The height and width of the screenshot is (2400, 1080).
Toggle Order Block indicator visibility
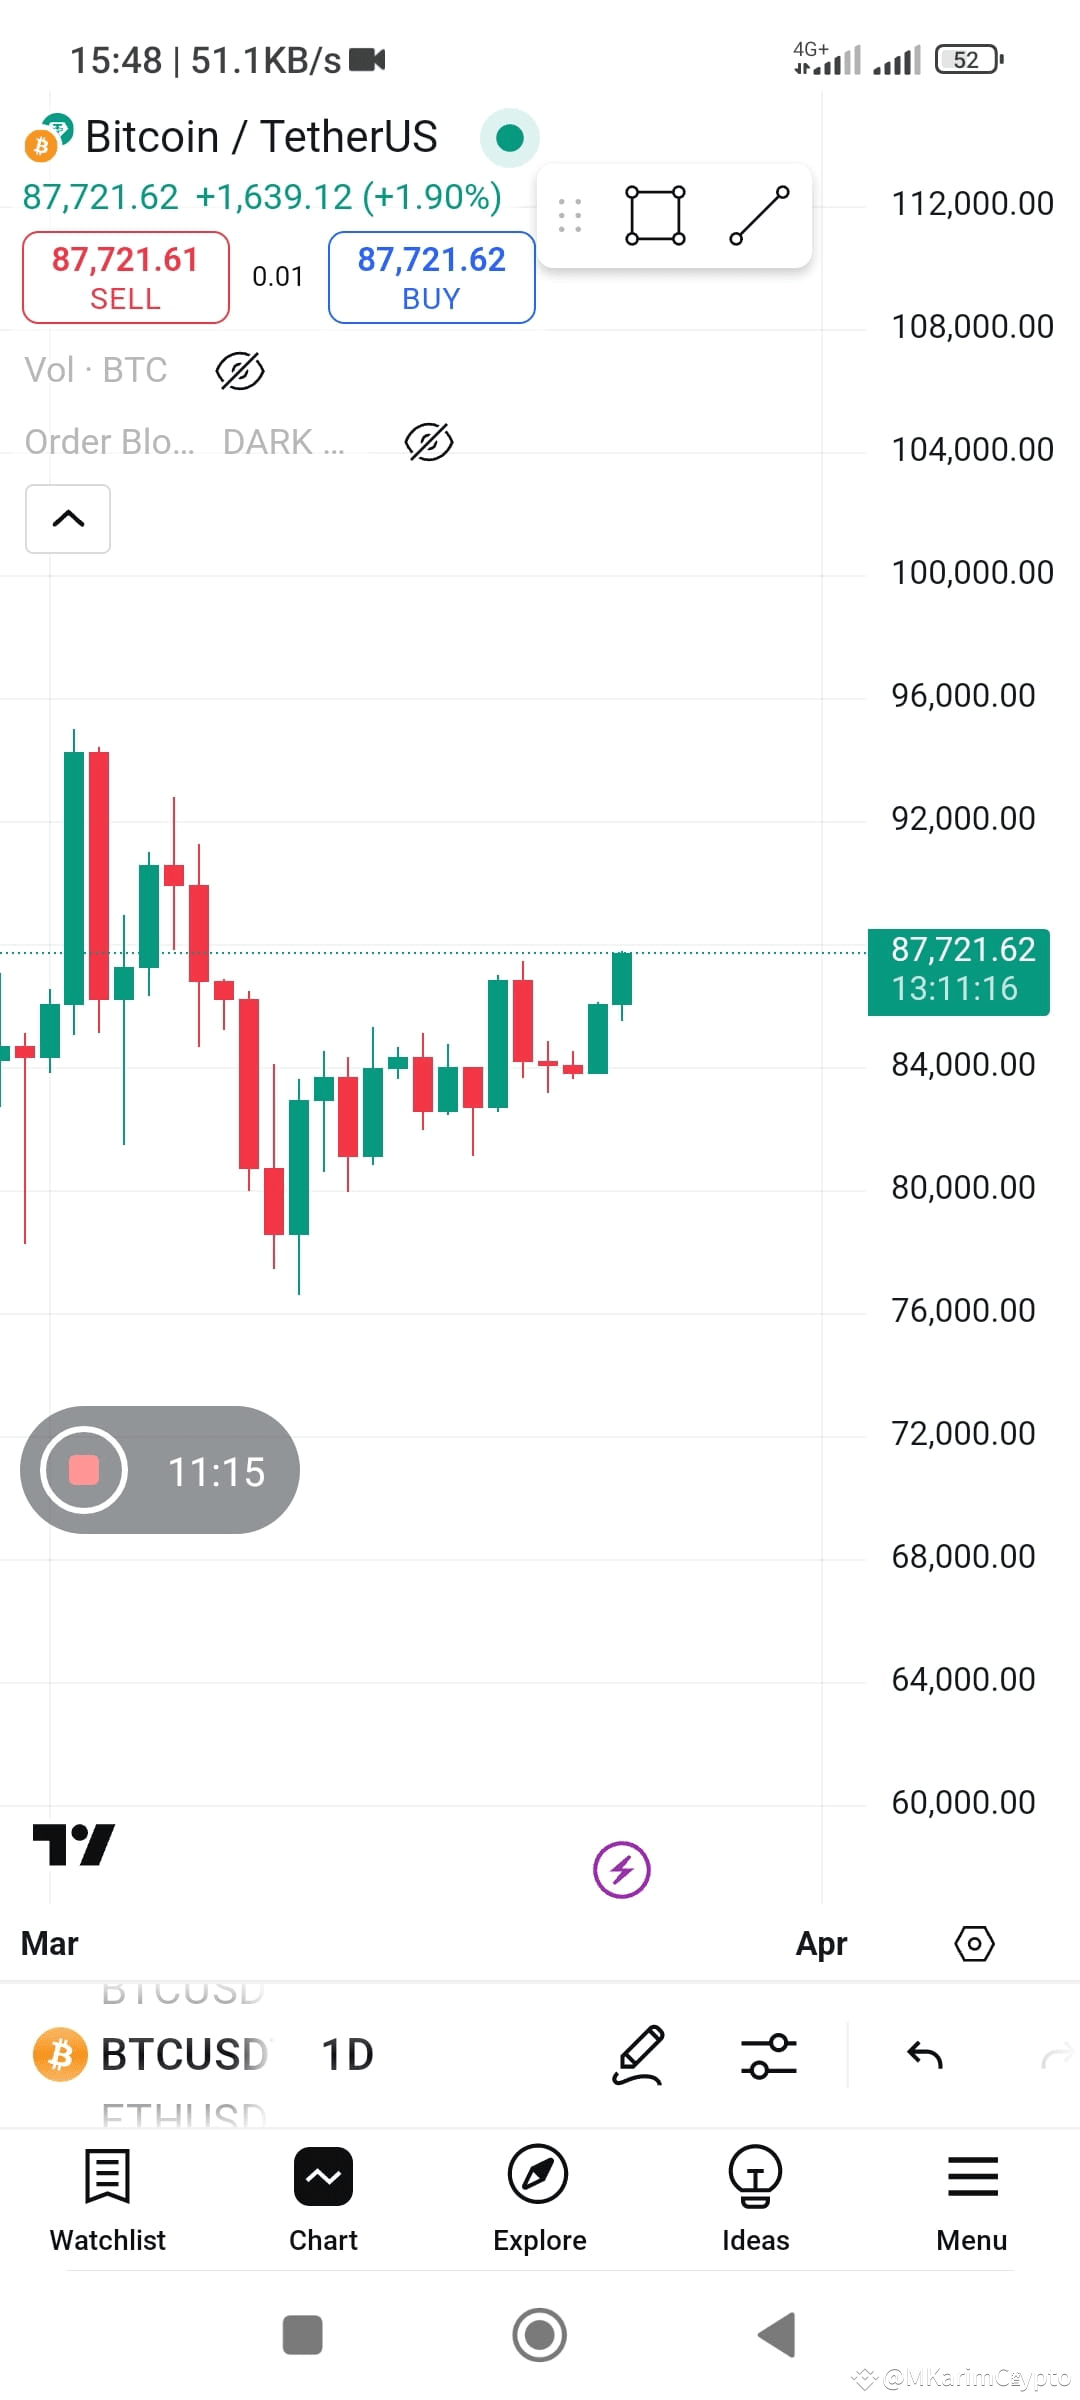click(x=429, y=442)
